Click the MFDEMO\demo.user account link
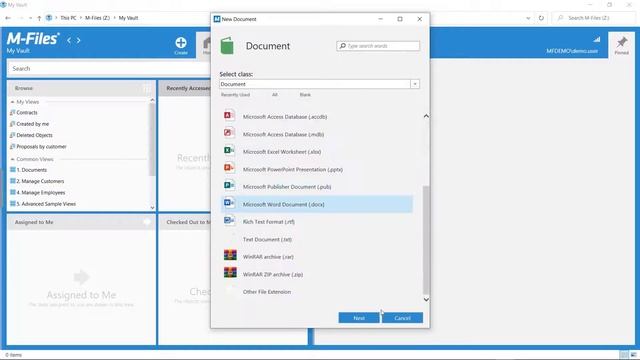640x360 pixels. (x=572, y=51)
